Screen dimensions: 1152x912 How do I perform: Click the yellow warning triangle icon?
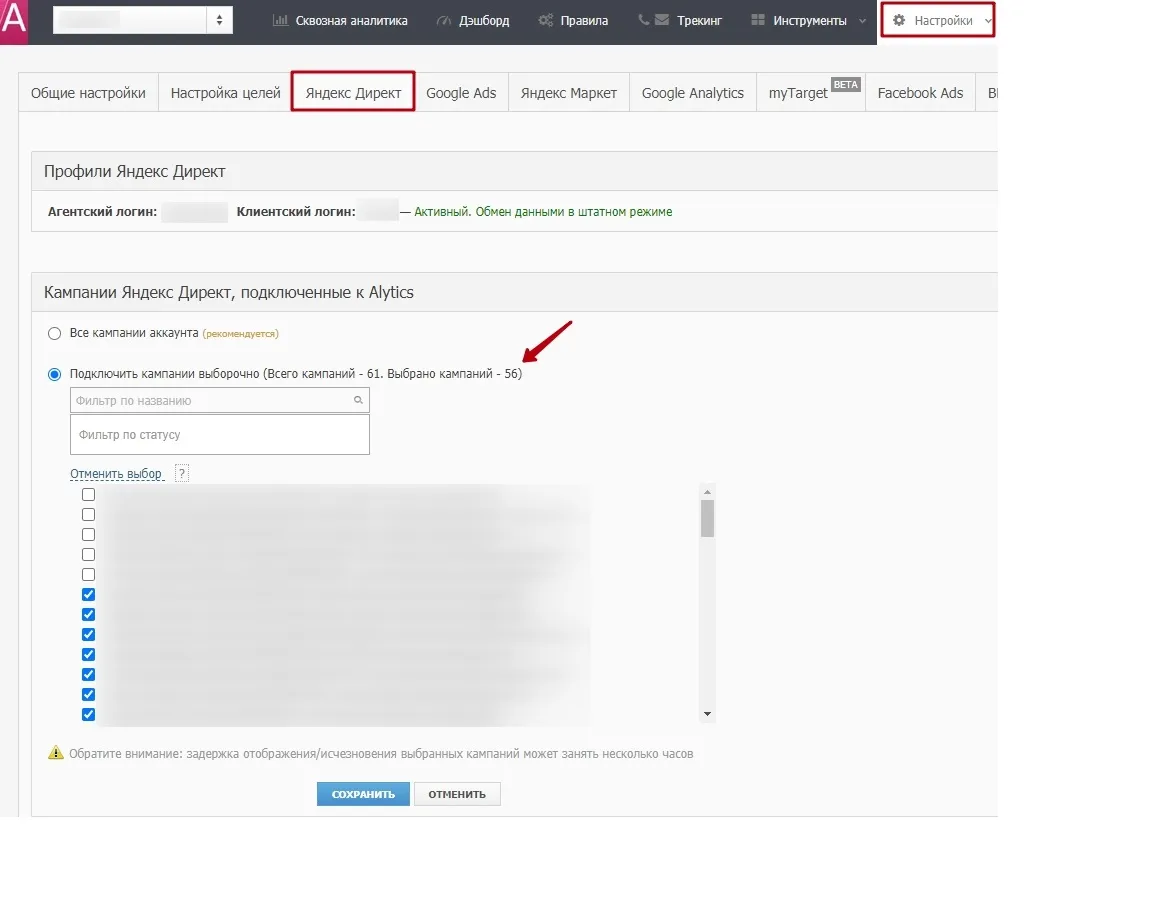pos(56,753)
